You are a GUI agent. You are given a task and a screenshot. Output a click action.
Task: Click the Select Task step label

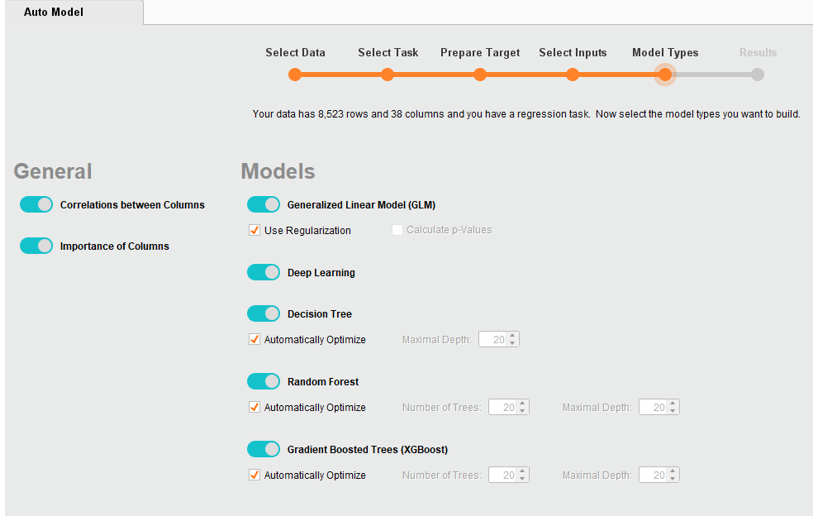388,53
